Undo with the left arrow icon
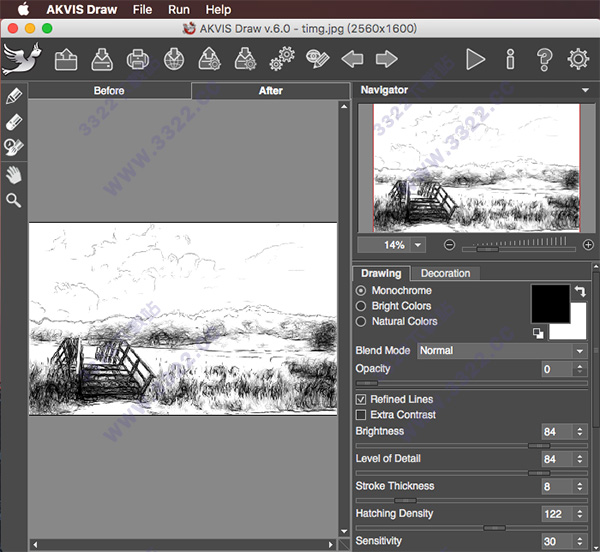This screenshot has width=600, height=552. (x=352, y=59)
